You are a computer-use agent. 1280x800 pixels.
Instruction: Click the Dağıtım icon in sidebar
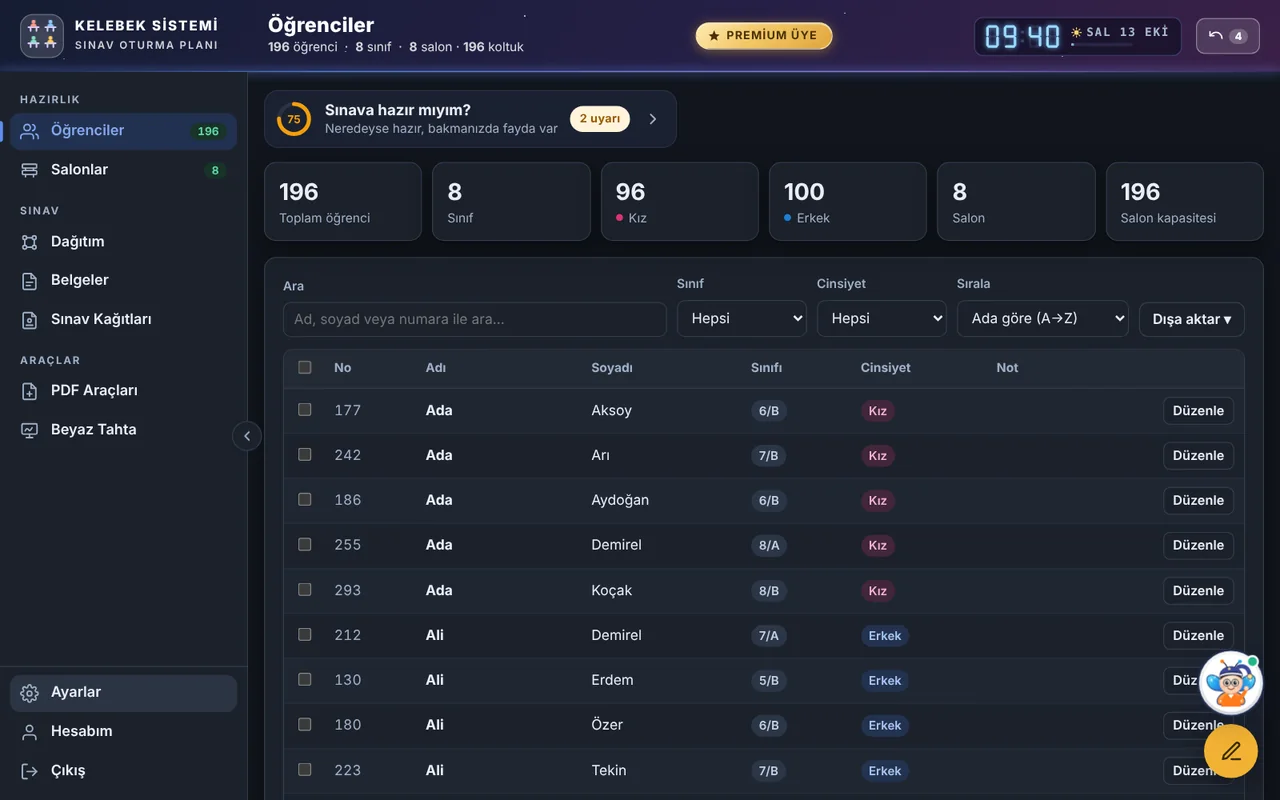pos(30,242)
